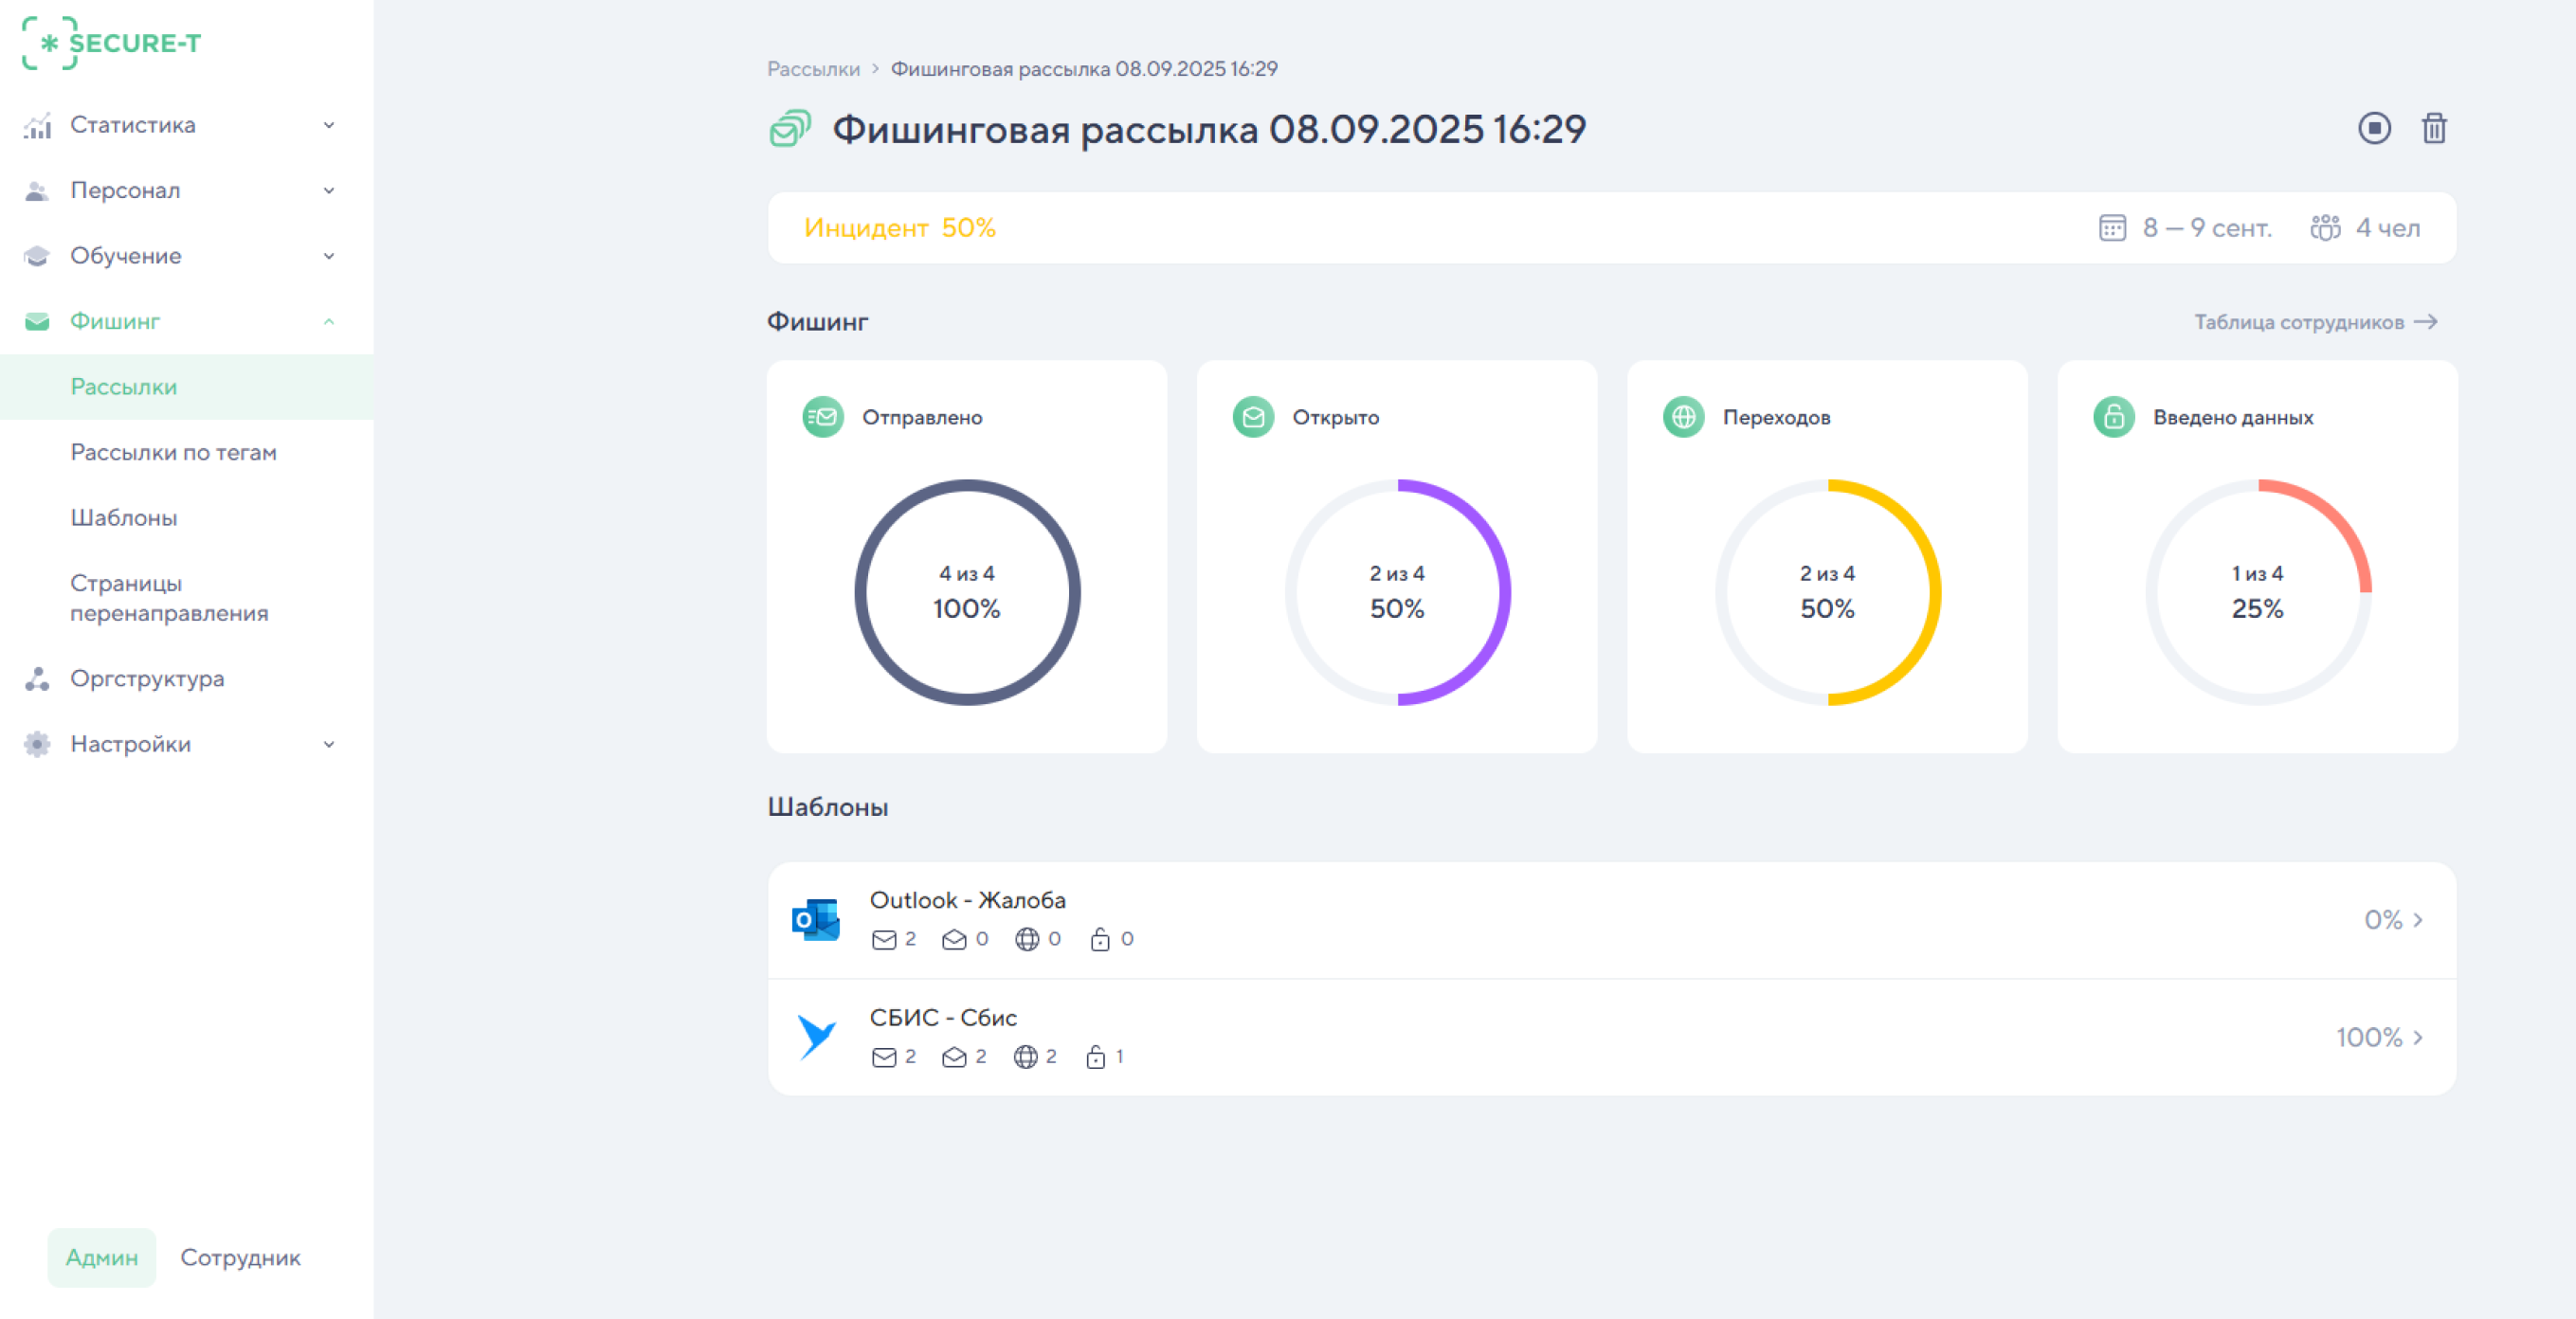Open the Рассылки по тегам menu item
Image resolution: width=2576 pixels, height=1319 pixels.
coord(173,452)
